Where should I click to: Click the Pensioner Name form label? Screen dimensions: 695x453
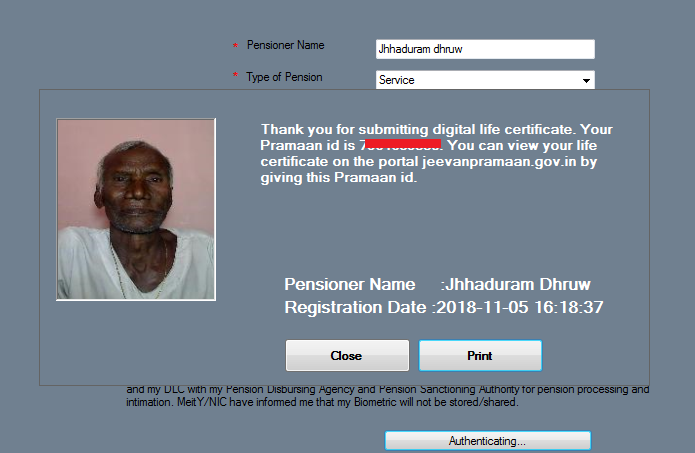click(x=285, y=45)
